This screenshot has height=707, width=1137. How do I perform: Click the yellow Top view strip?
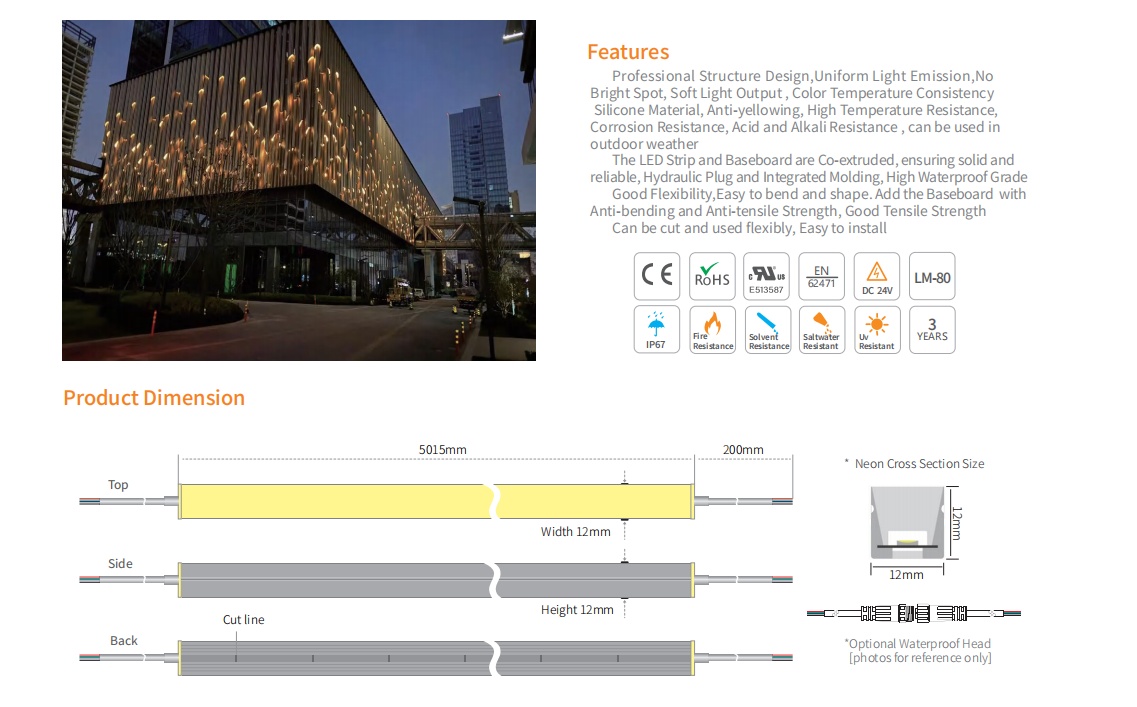[x=330, y=501]
